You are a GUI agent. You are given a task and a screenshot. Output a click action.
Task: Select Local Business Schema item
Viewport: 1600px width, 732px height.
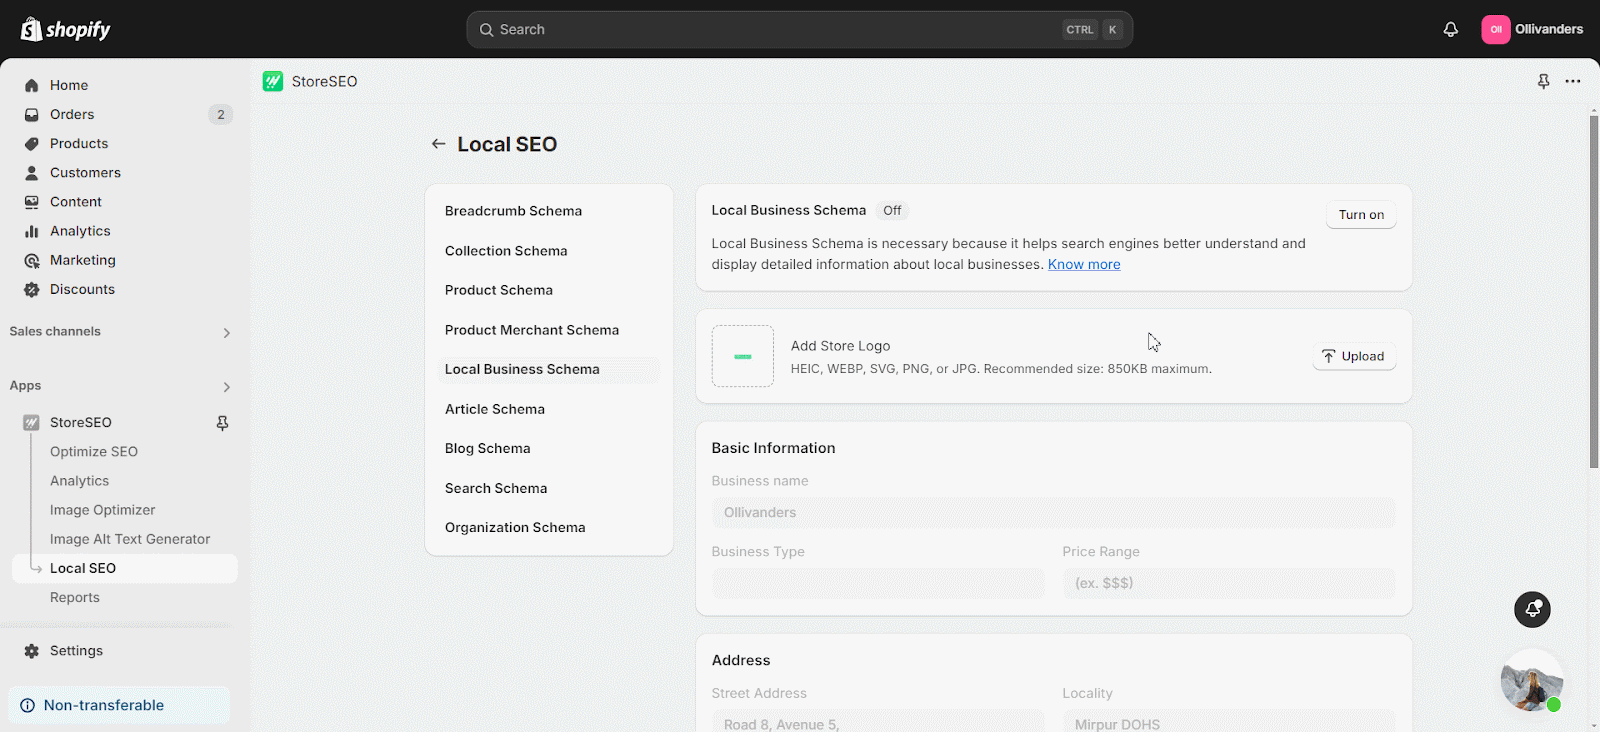[548, 369]
